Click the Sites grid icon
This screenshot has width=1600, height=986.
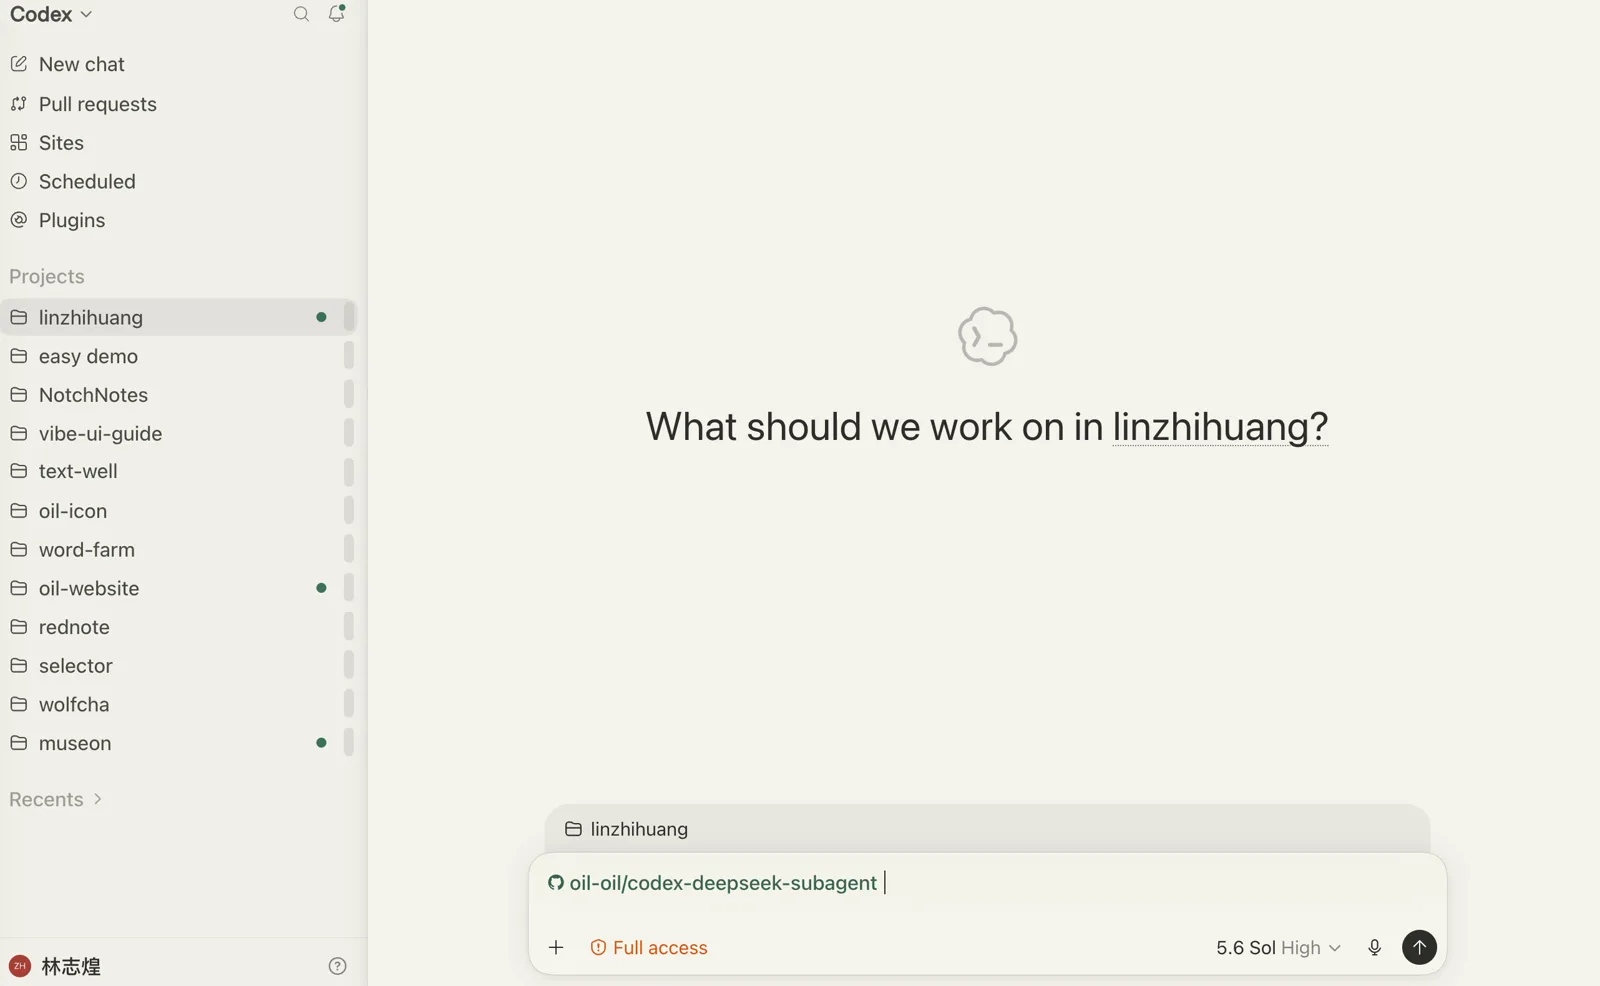(x=18, y=143)
